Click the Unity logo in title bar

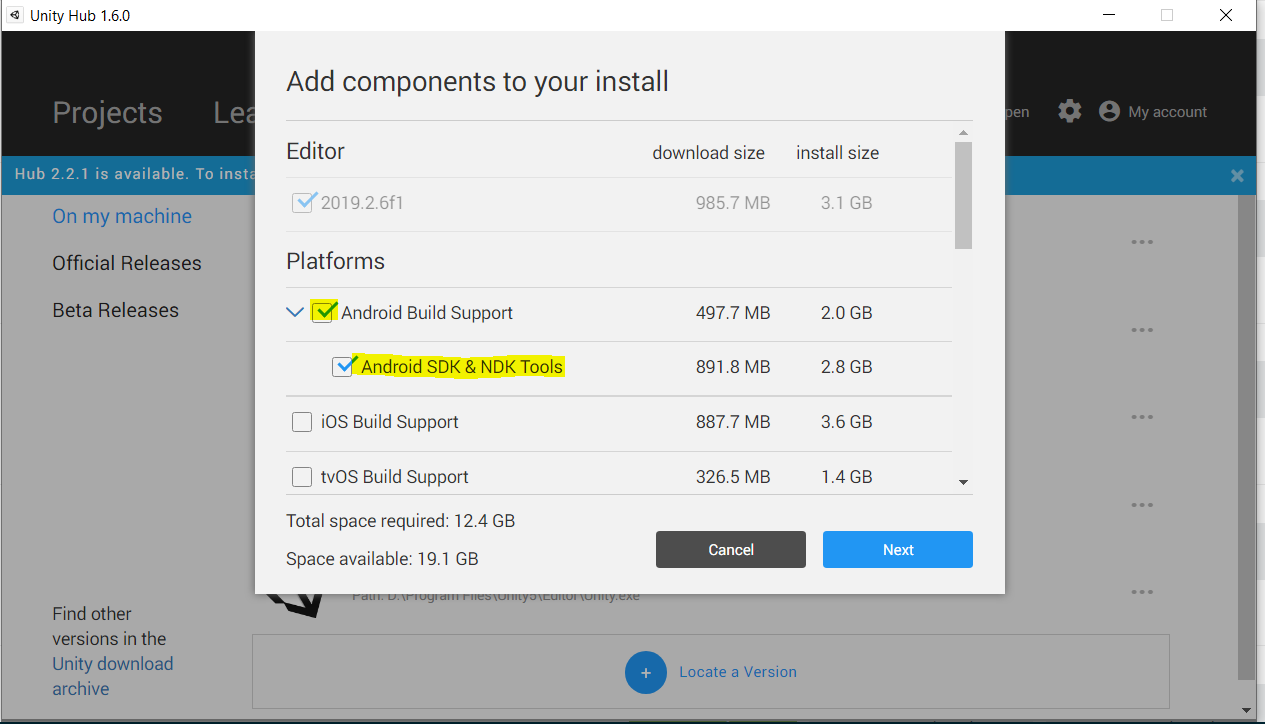14,15
